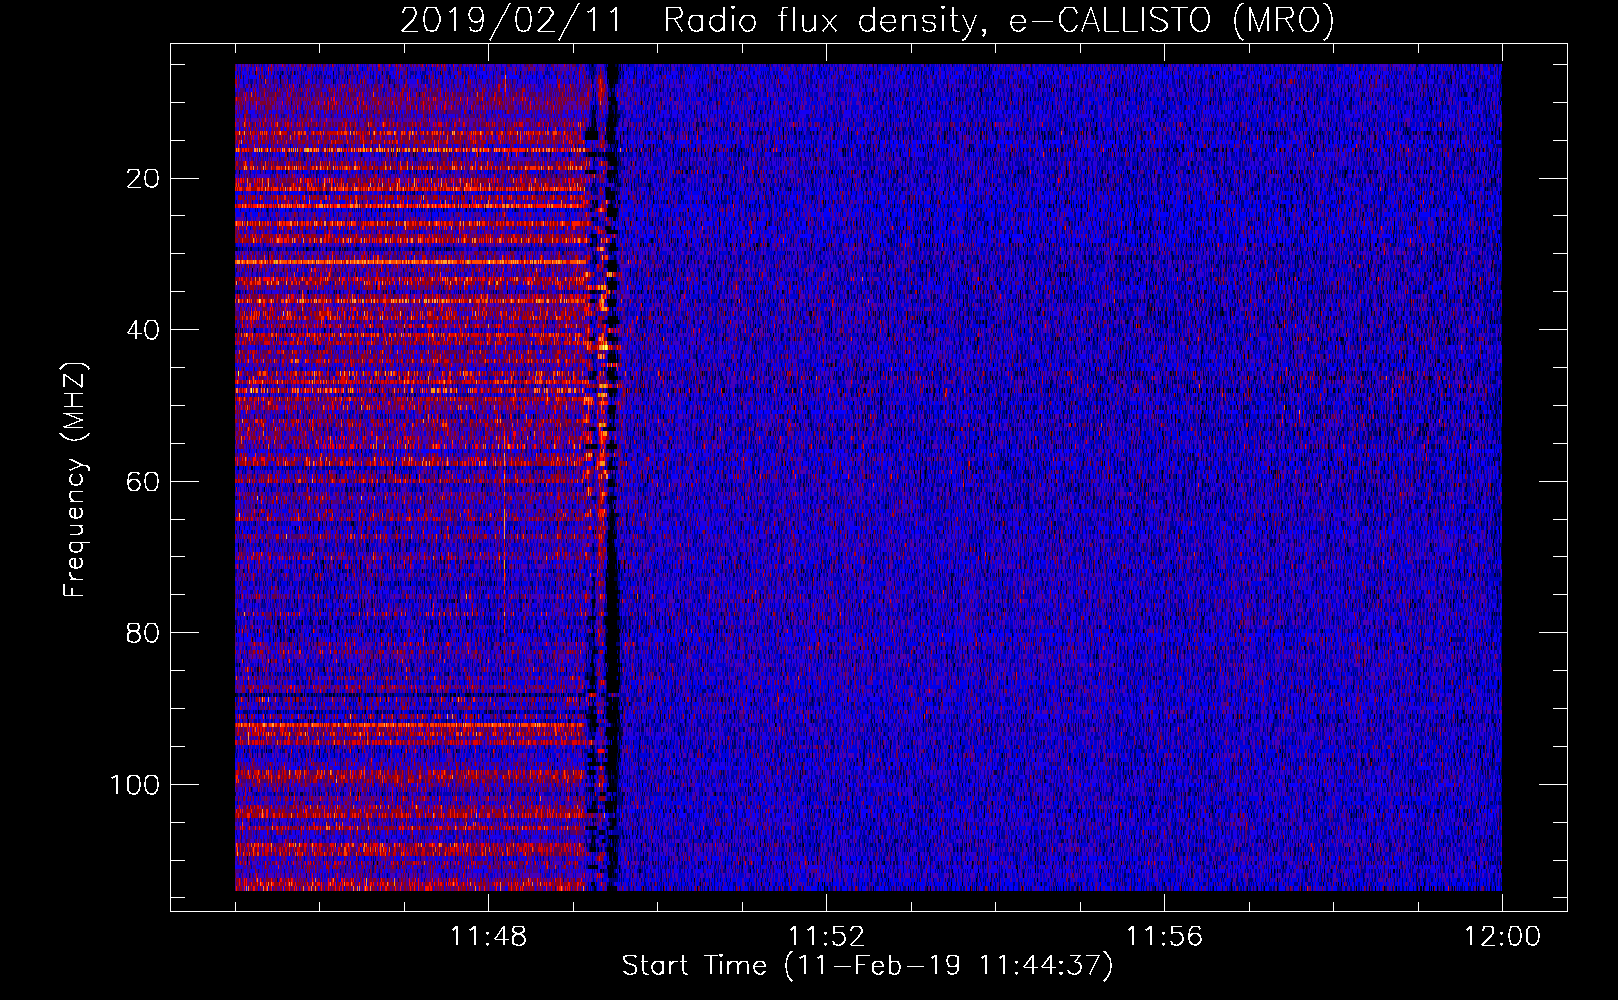Click the '100' frequency tick label
1618x1000 pixels.
click(135, 785)
